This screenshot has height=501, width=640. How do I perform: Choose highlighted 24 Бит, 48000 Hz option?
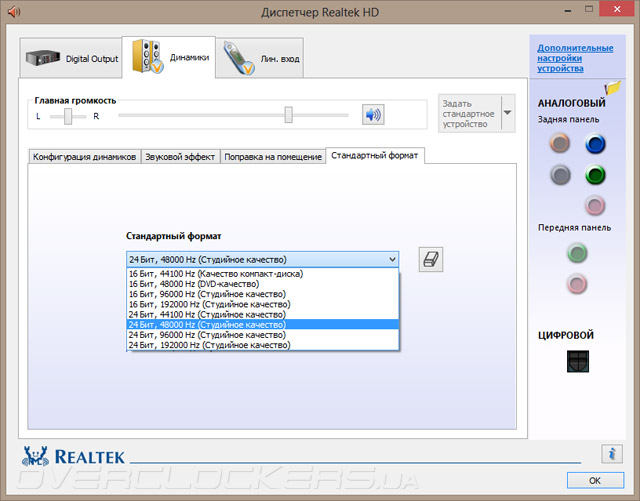[262, 325]
